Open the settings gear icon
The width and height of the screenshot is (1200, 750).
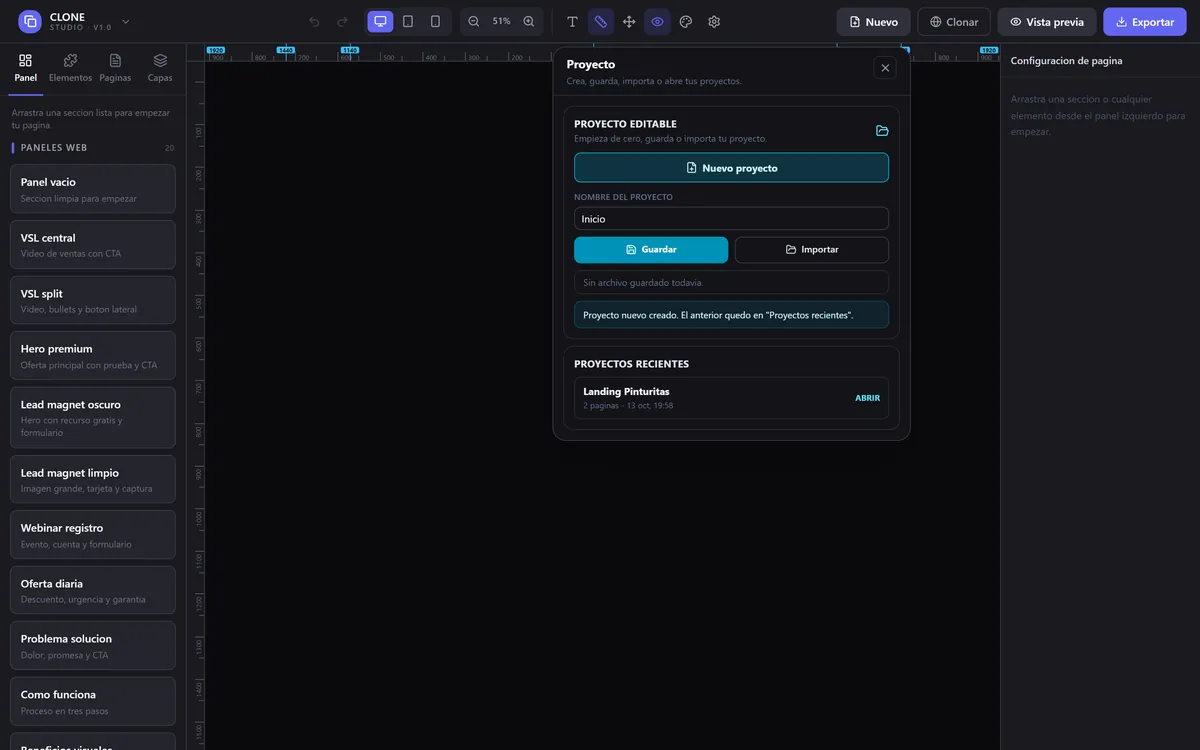(714, 21)
